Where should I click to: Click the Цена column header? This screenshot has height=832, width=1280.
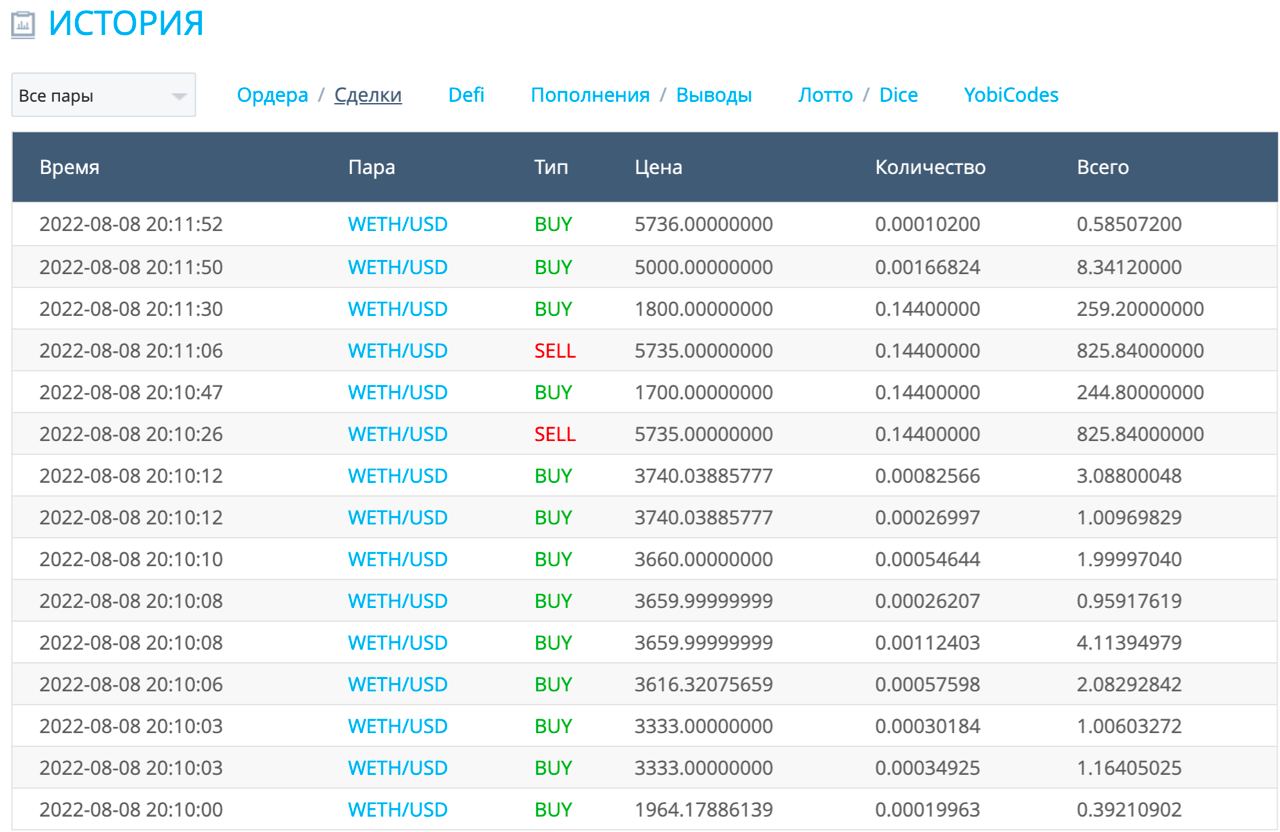tap(659, 167)
